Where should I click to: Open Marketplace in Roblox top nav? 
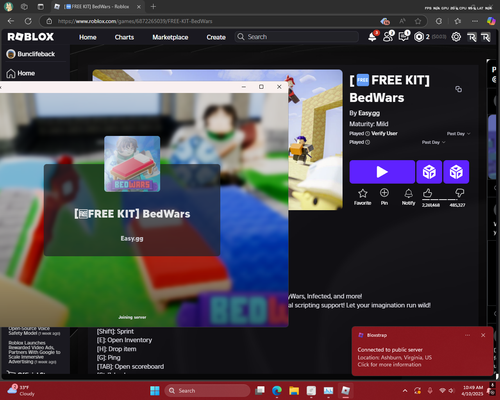(170, 37)
